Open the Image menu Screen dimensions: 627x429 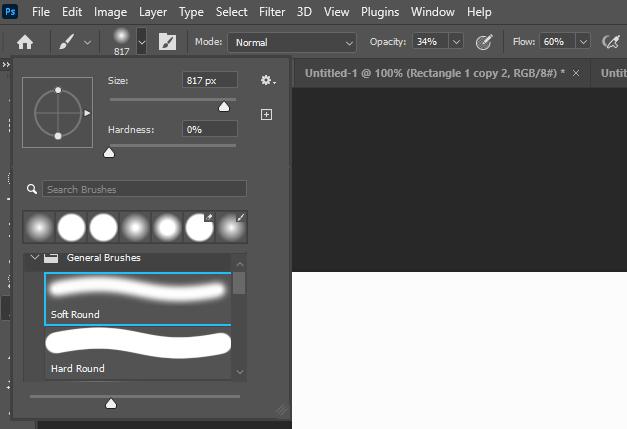click(110, 12)
